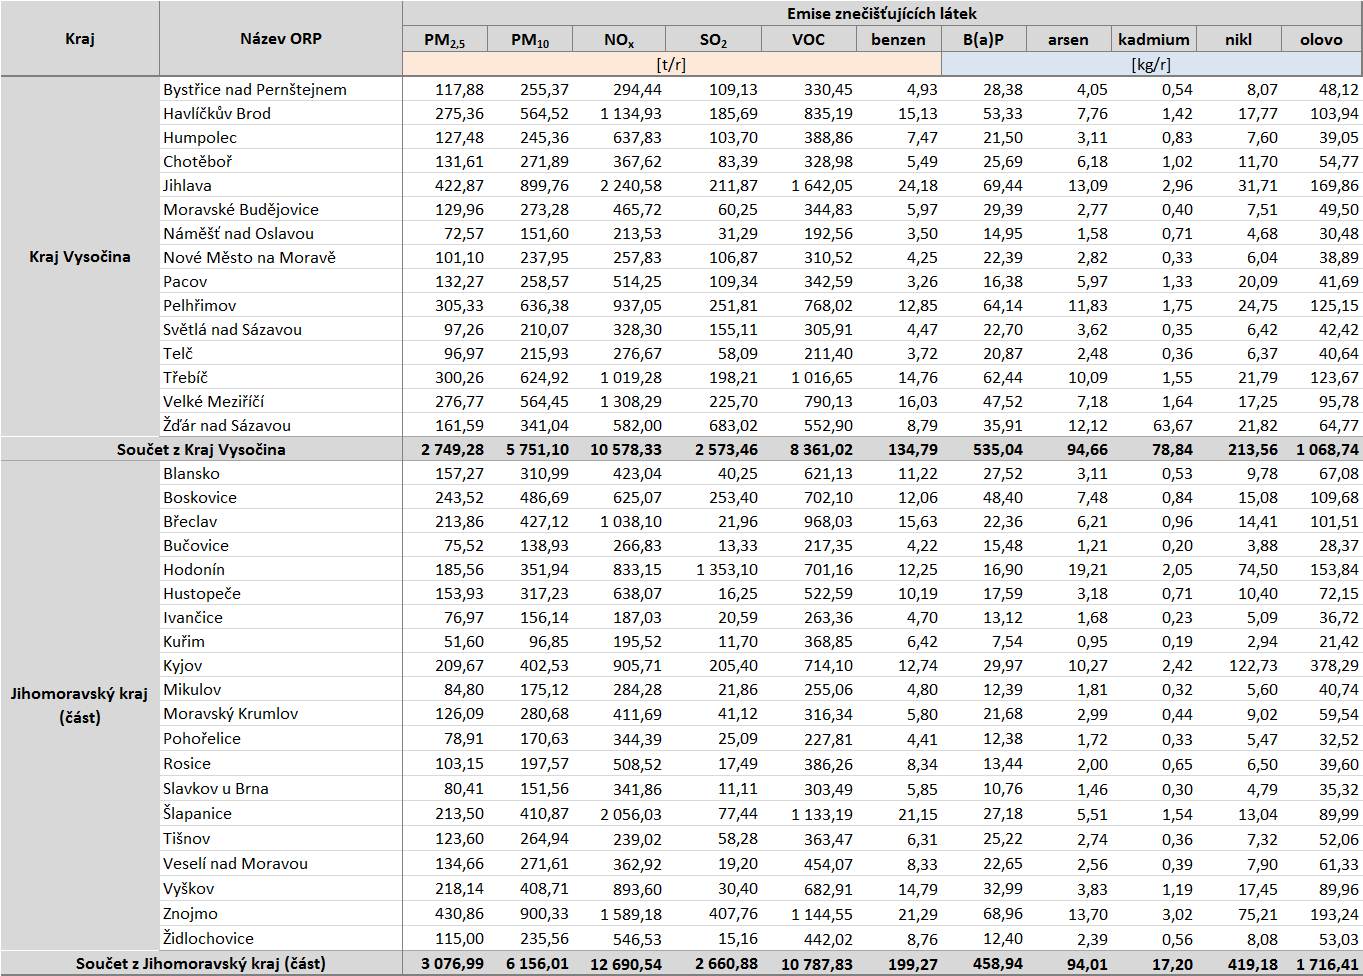Click the 'Hodonín' row name

click(194, 569)
